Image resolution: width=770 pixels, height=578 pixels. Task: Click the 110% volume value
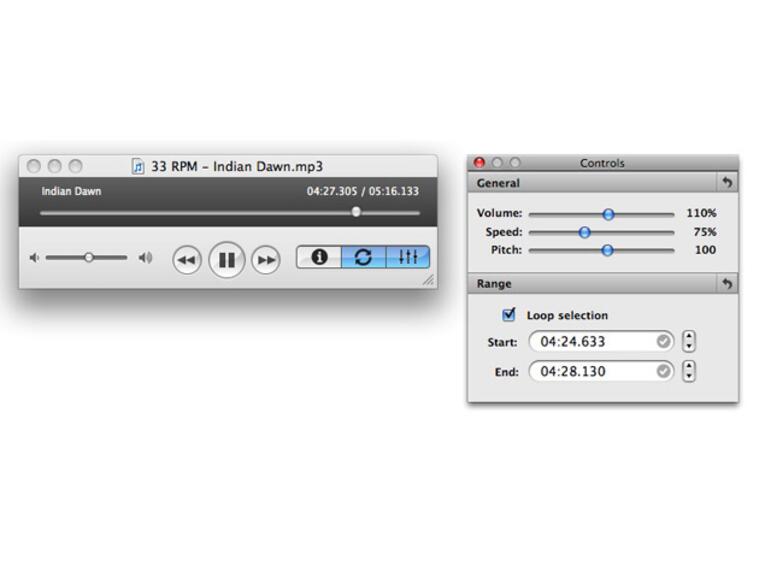point(701,213)
